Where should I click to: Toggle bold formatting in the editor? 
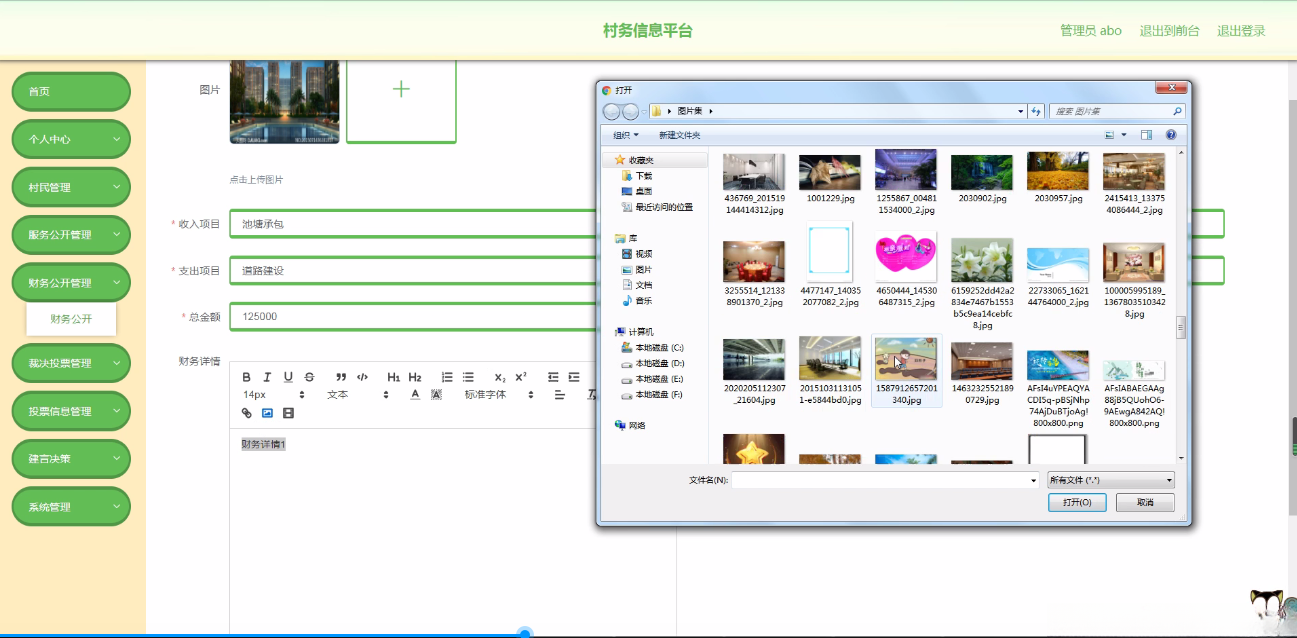(x=246, y=377)
